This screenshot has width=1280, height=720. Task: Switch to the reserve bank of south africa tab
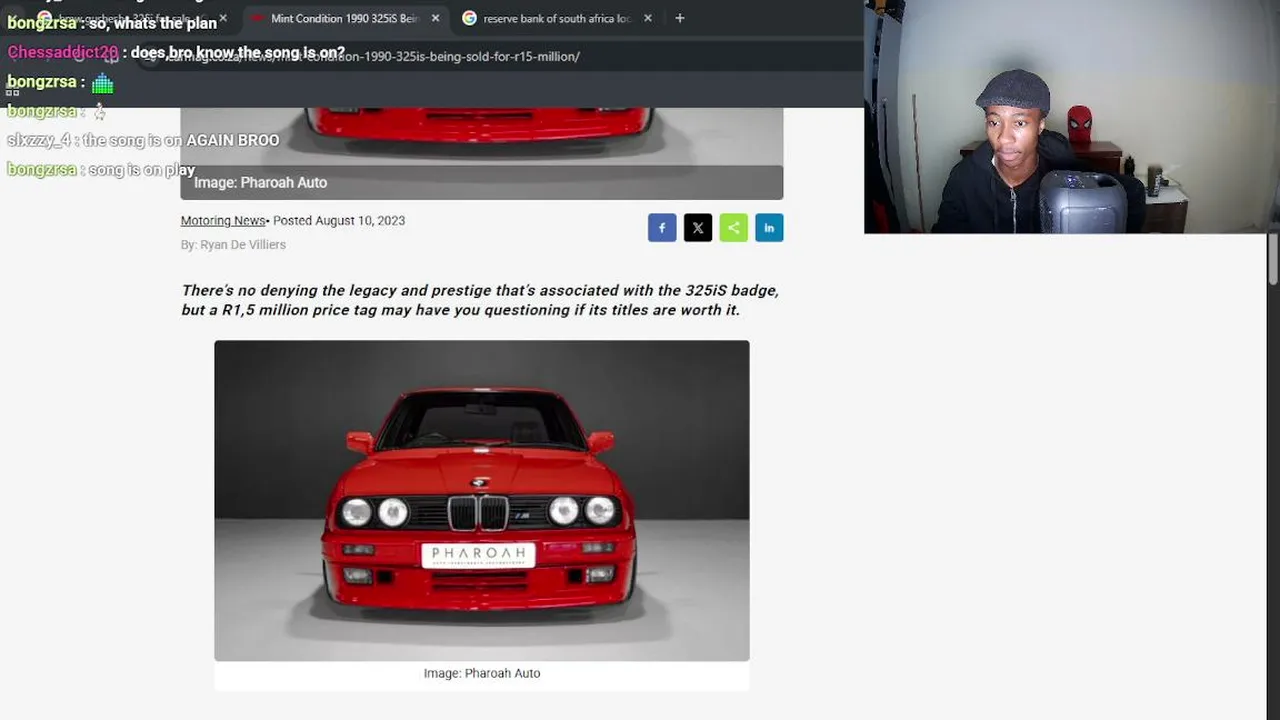click(557, 18)
